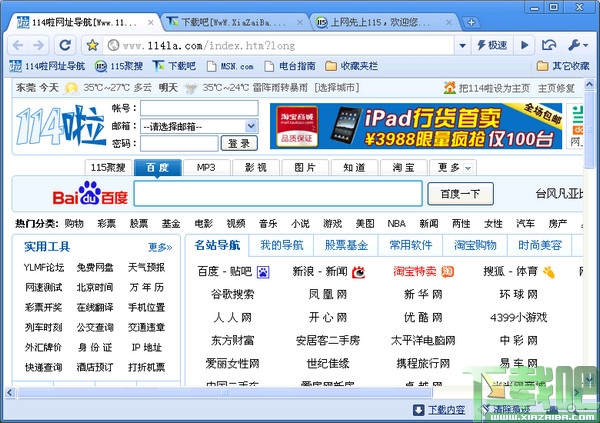The height and width of the screenshot is (423, 600).
Task: Toggle the 极速 speed mode button
Action: click(x=492, y=46)
